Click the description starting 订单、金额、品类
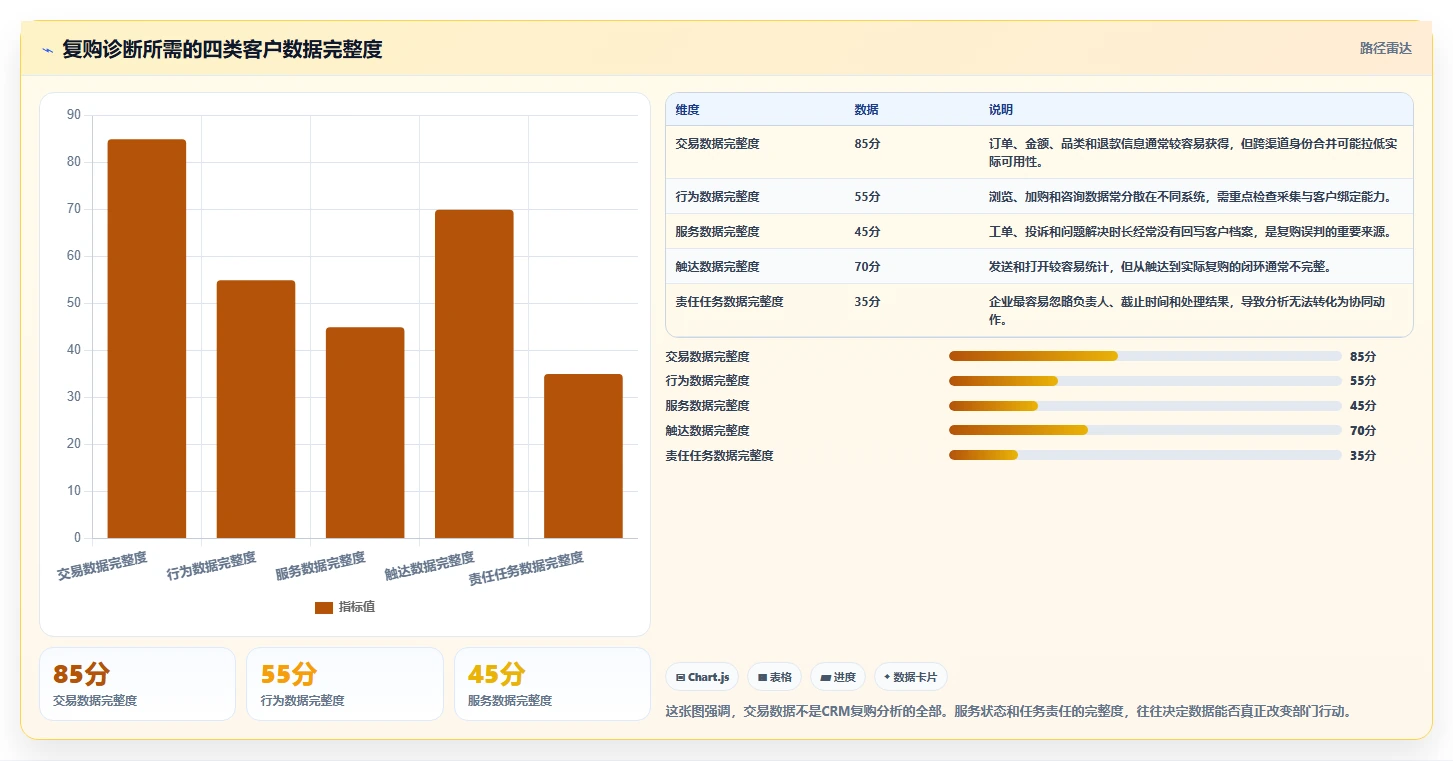The height and width of the screenshot is (761, 1453). click(1194, 153)
